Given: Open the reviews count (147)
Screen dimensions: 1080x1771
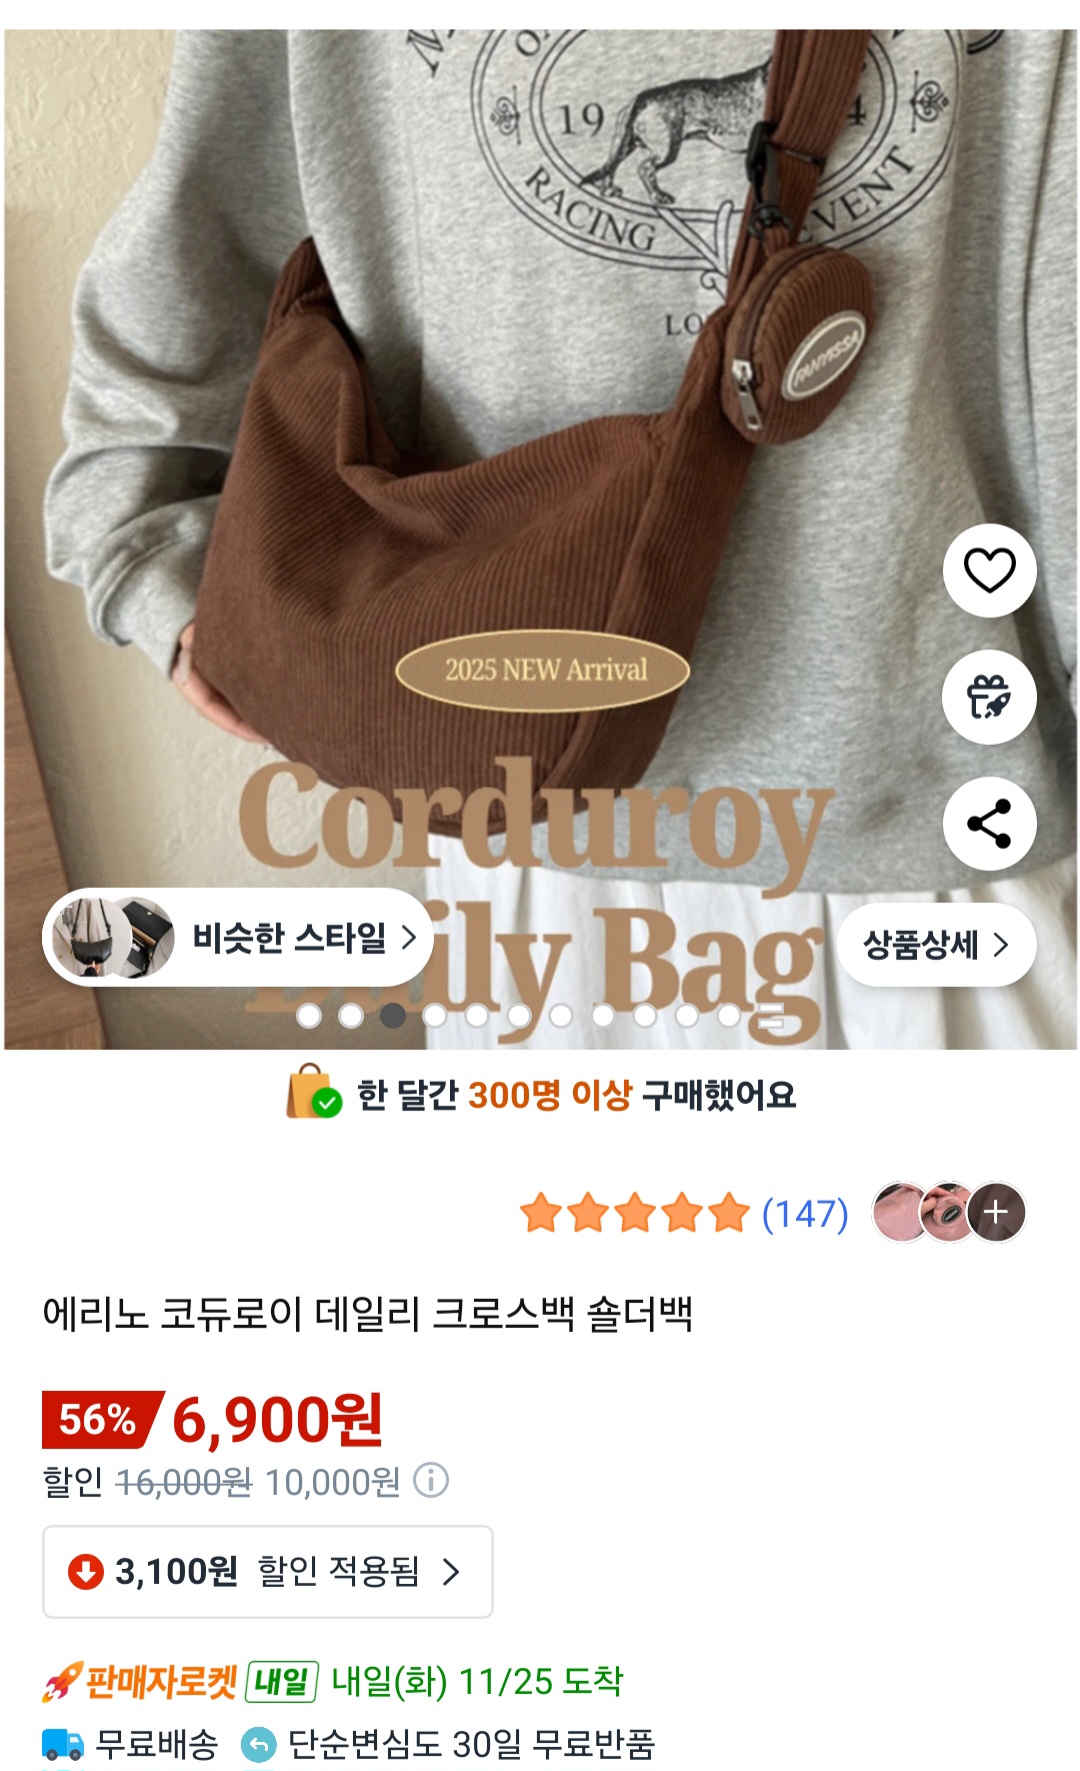Looking at the screenshot, I should (805, 1213).
